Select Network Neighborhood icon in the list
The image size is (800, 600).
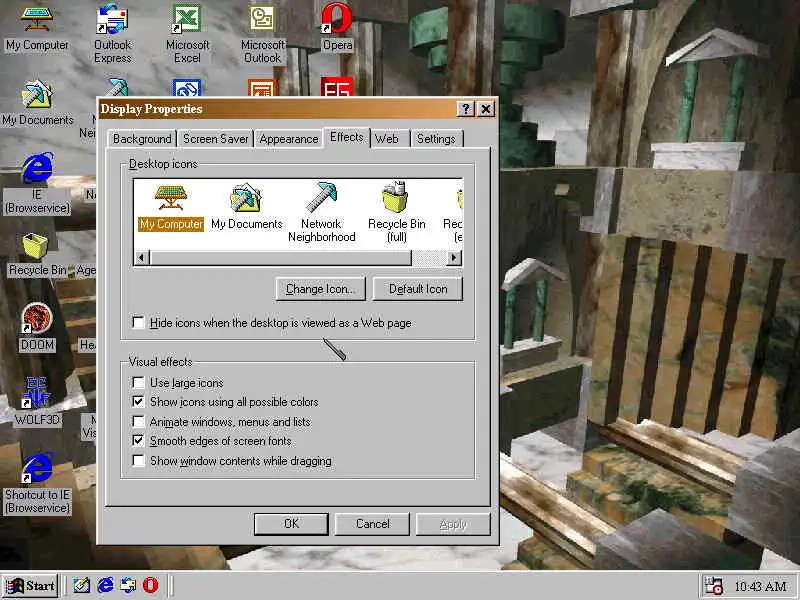321,213
